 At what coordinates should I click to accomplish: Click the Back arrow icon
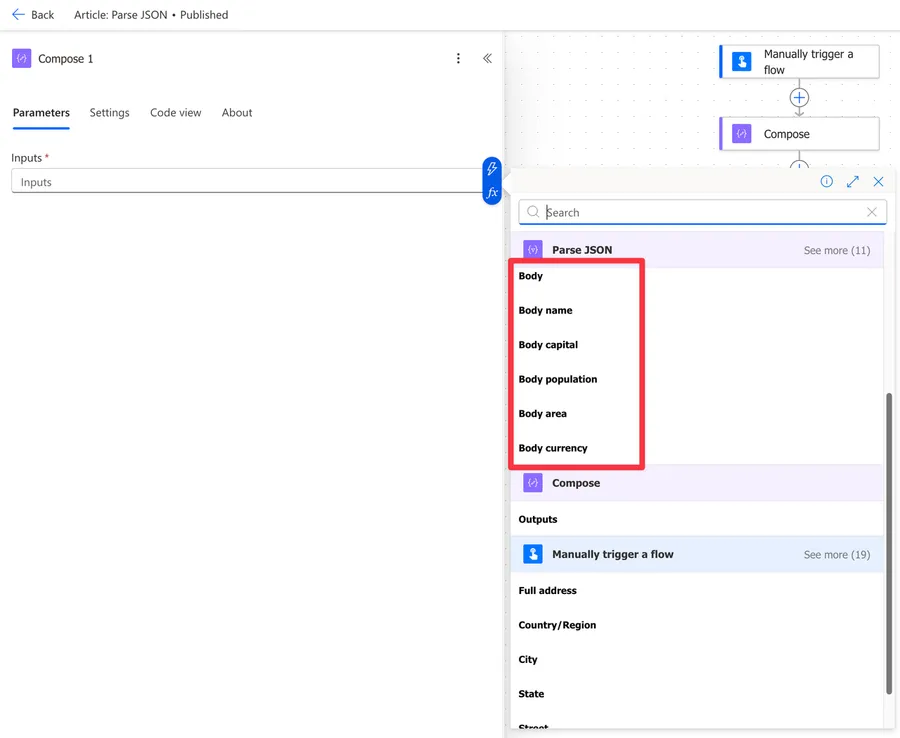18,15
